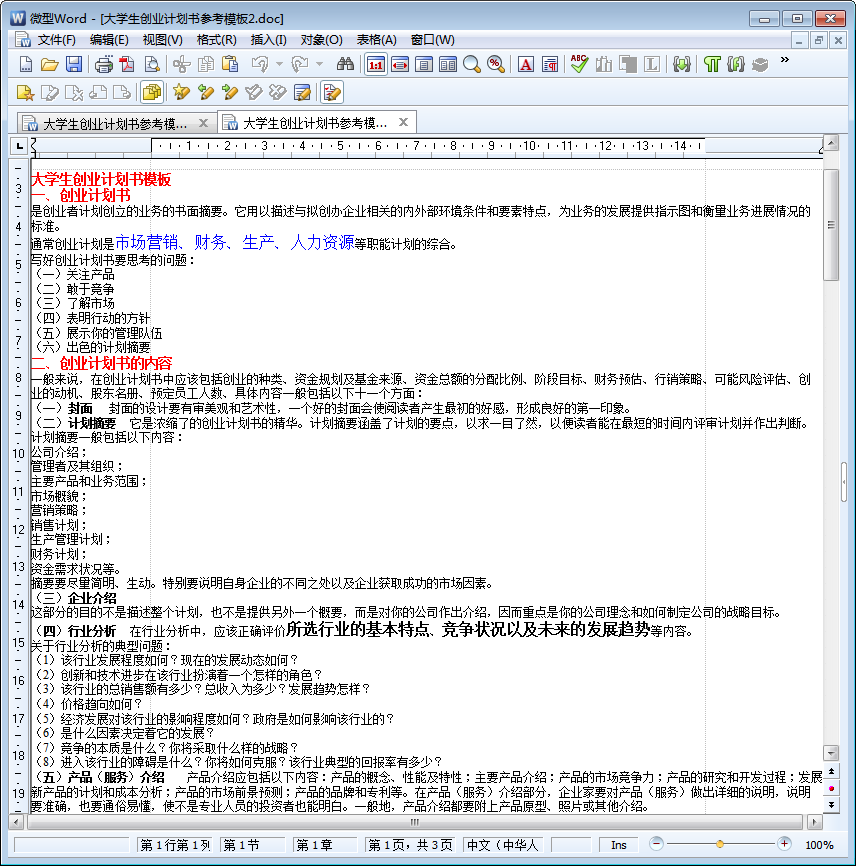The width and height of the screenshot is (856, 866).
Task: Toggle the green paragraph marks icon
Action: tap(712, 65)
